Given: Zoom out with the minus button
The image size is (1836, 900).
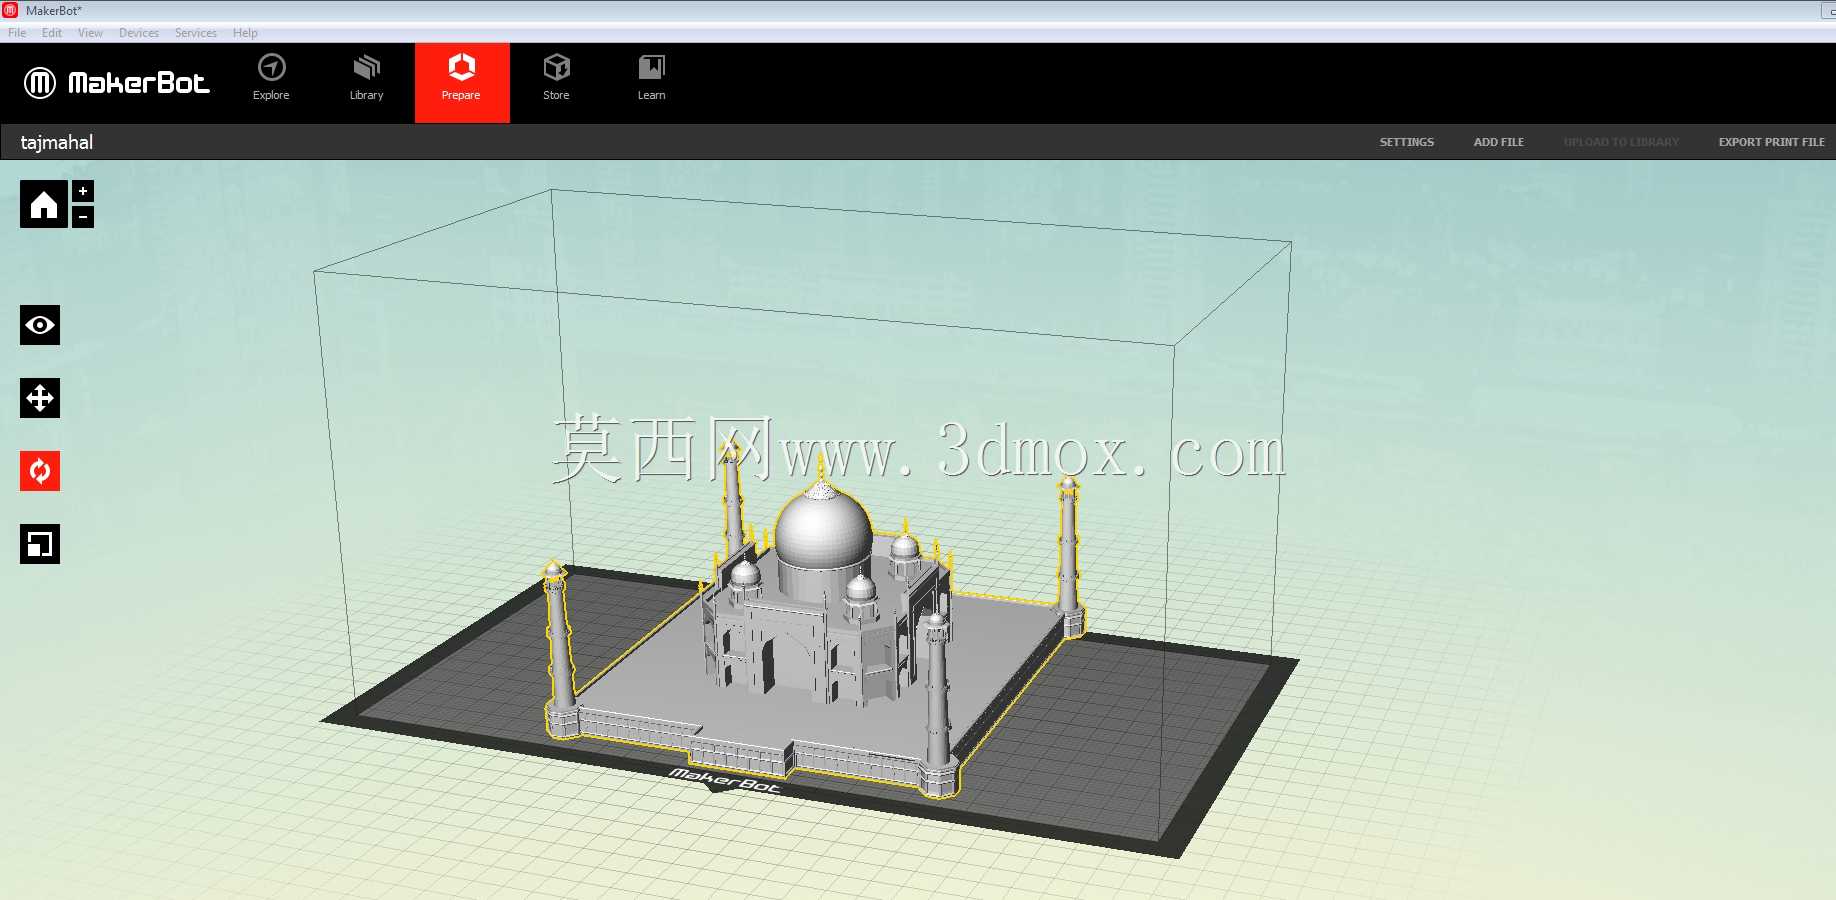Looking at the screenshot, I should (x=83, y=216).
